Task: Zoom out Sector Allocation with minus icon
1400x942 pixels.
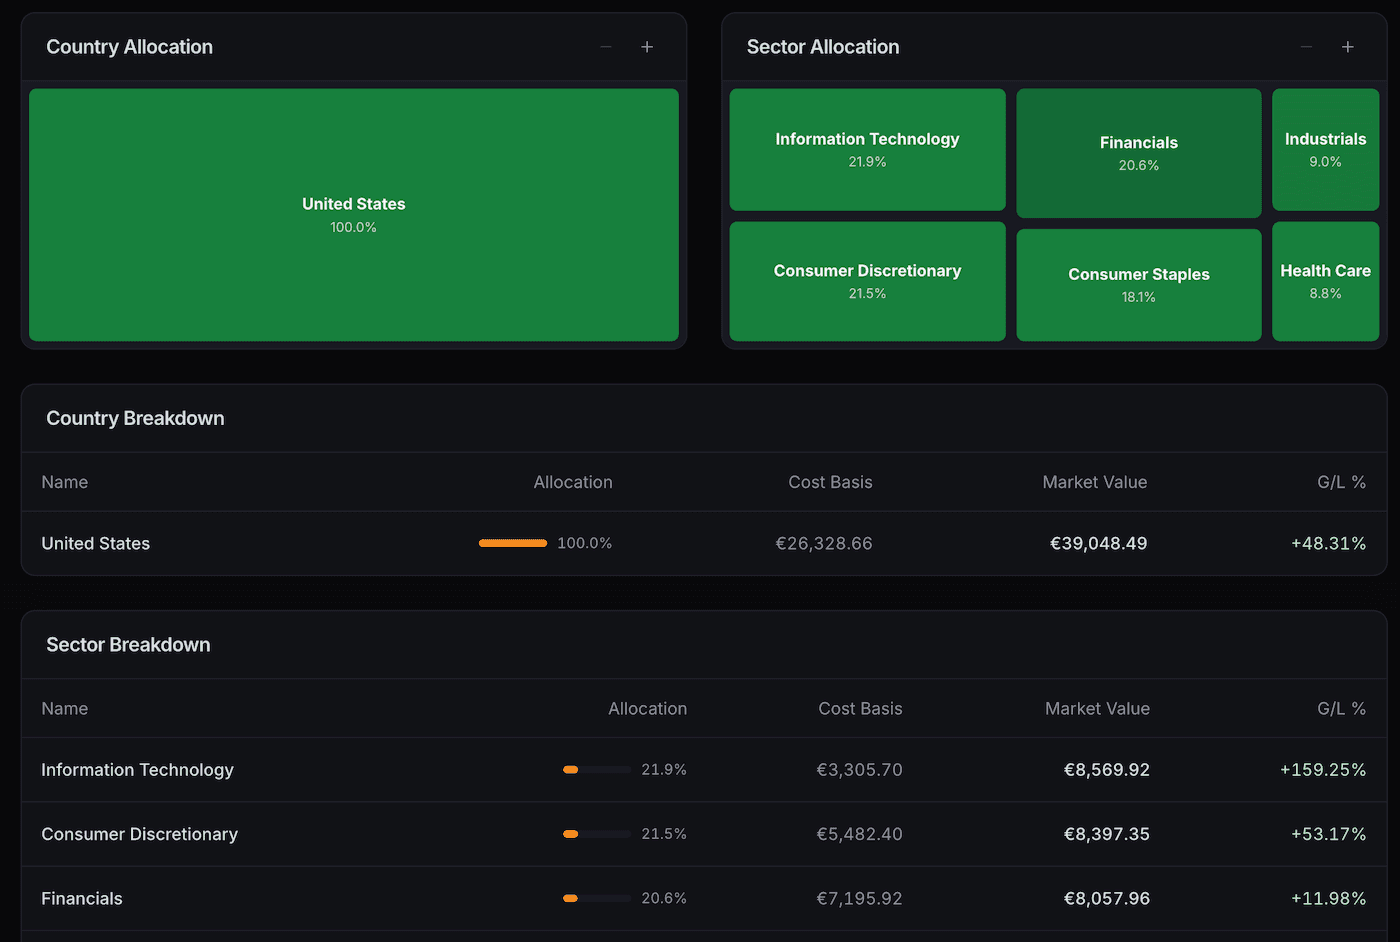Action: (x=1306, y=47)
